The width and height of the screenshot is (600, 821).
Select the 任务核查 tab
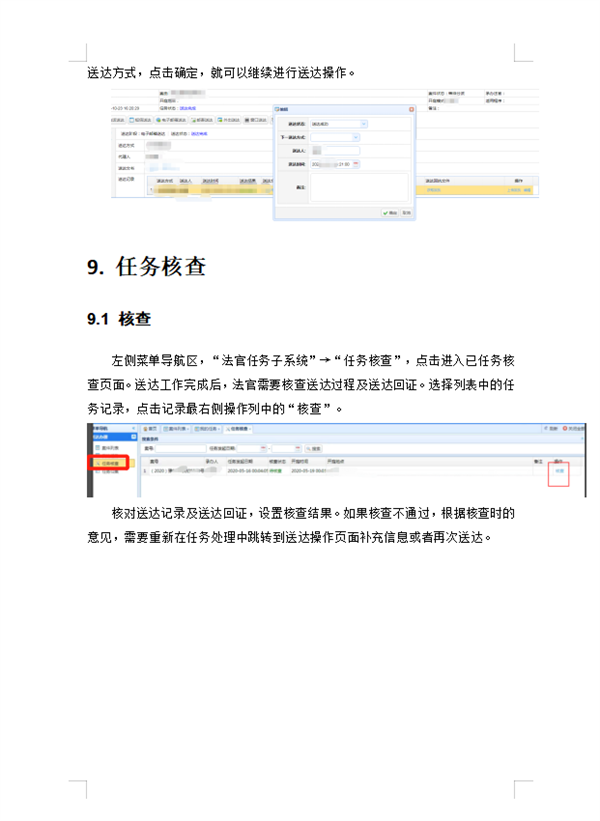(x=239, y=429)
